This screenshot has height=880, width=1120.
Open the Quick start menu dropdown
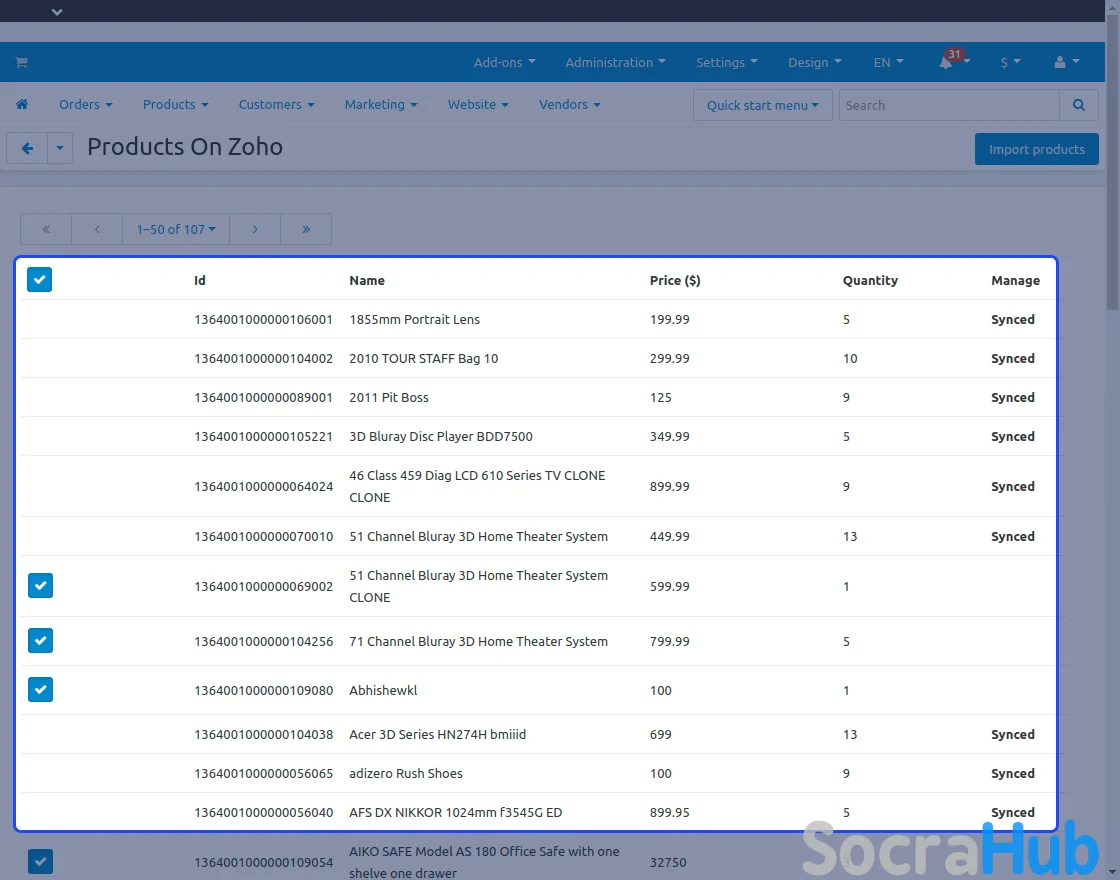pos(762,105)
